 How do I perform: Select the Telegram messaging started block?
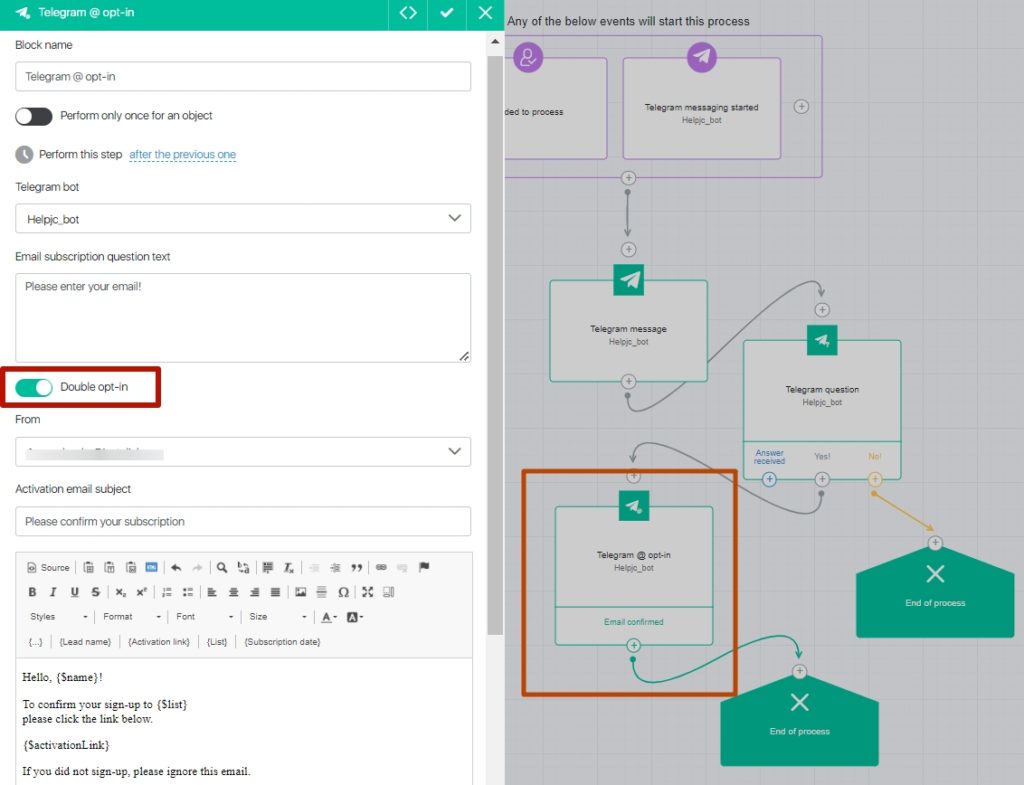click(x=702, y=108)
